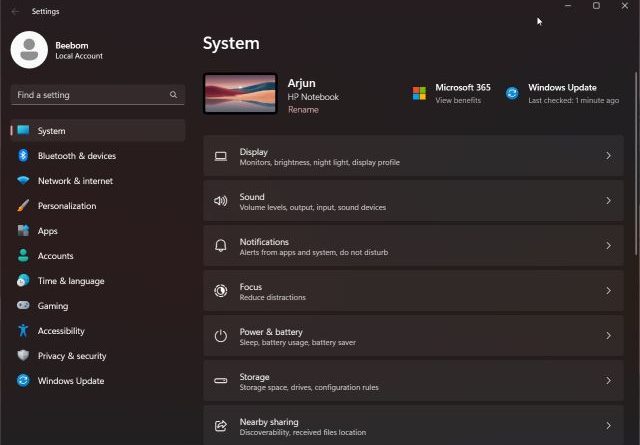Click the Windows Update sidebar sync icon
The width and height of the screenshot is (640, 445).
click(x=23, y=380)
